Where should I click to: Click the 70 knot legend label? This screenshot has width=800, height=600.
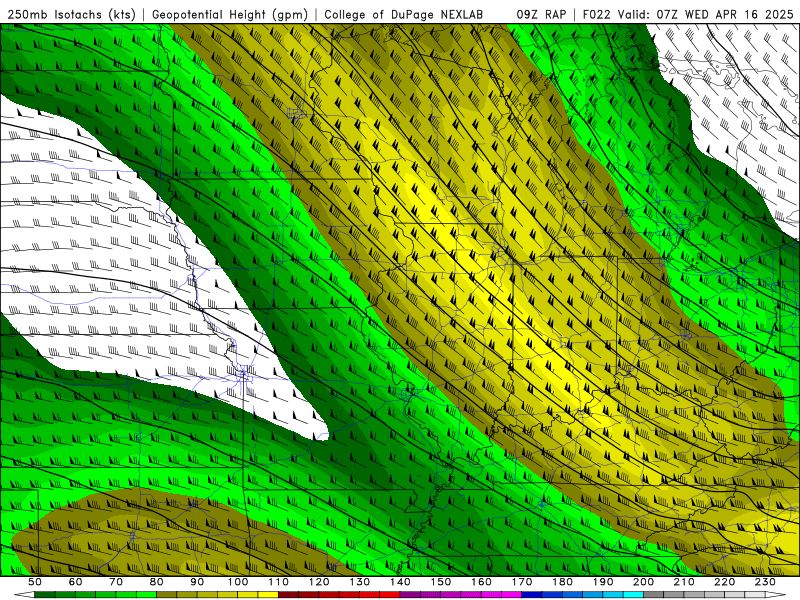(116, 582)
